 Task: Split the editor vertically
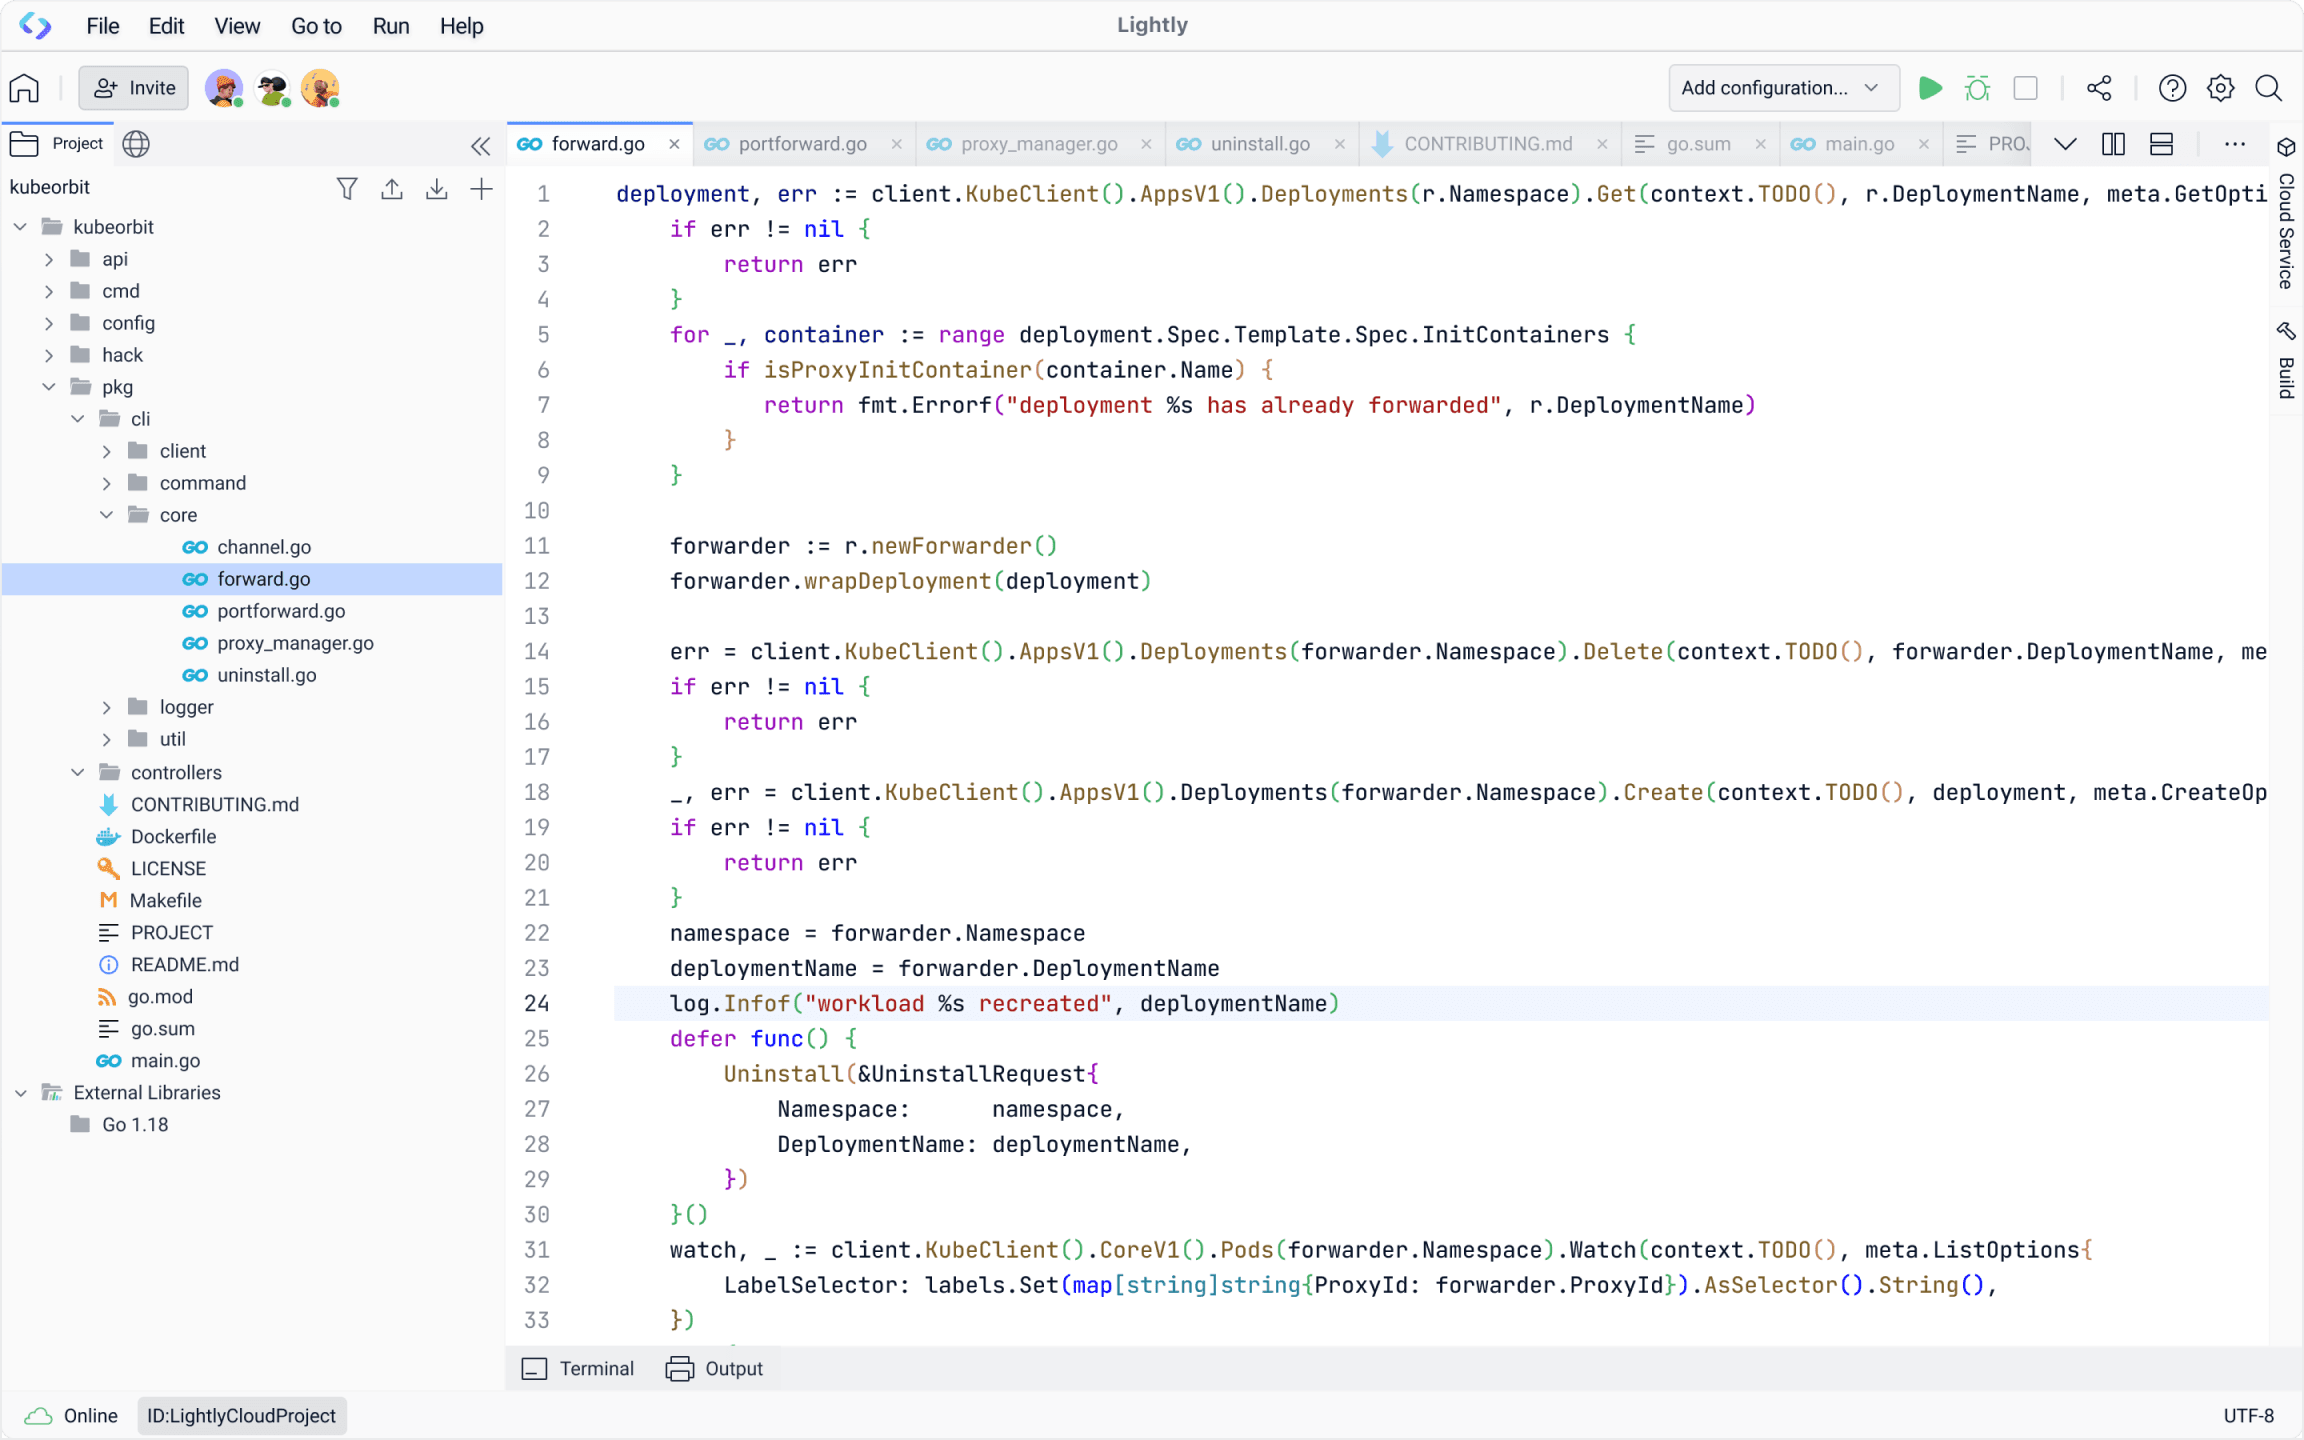2114,143
